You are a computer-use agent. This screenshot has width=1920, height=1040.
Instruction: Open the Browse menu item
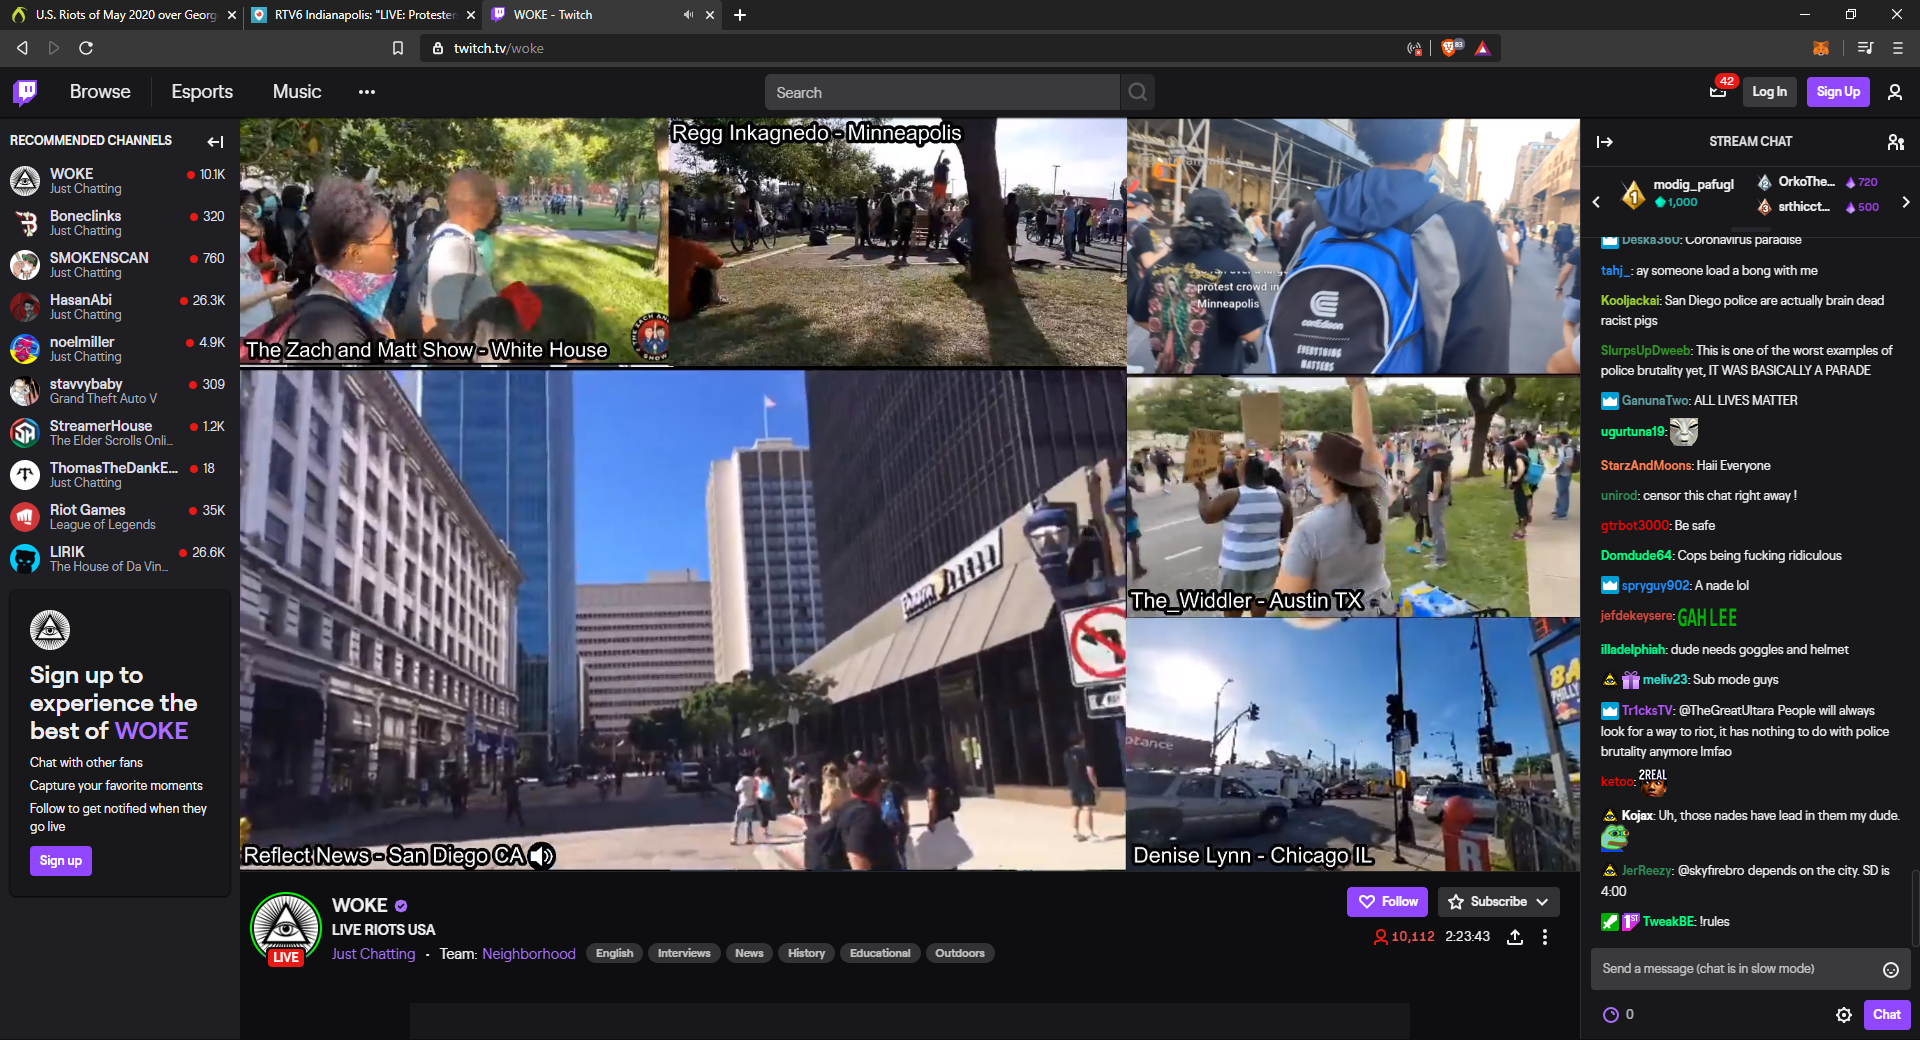[x=100, y=92]
